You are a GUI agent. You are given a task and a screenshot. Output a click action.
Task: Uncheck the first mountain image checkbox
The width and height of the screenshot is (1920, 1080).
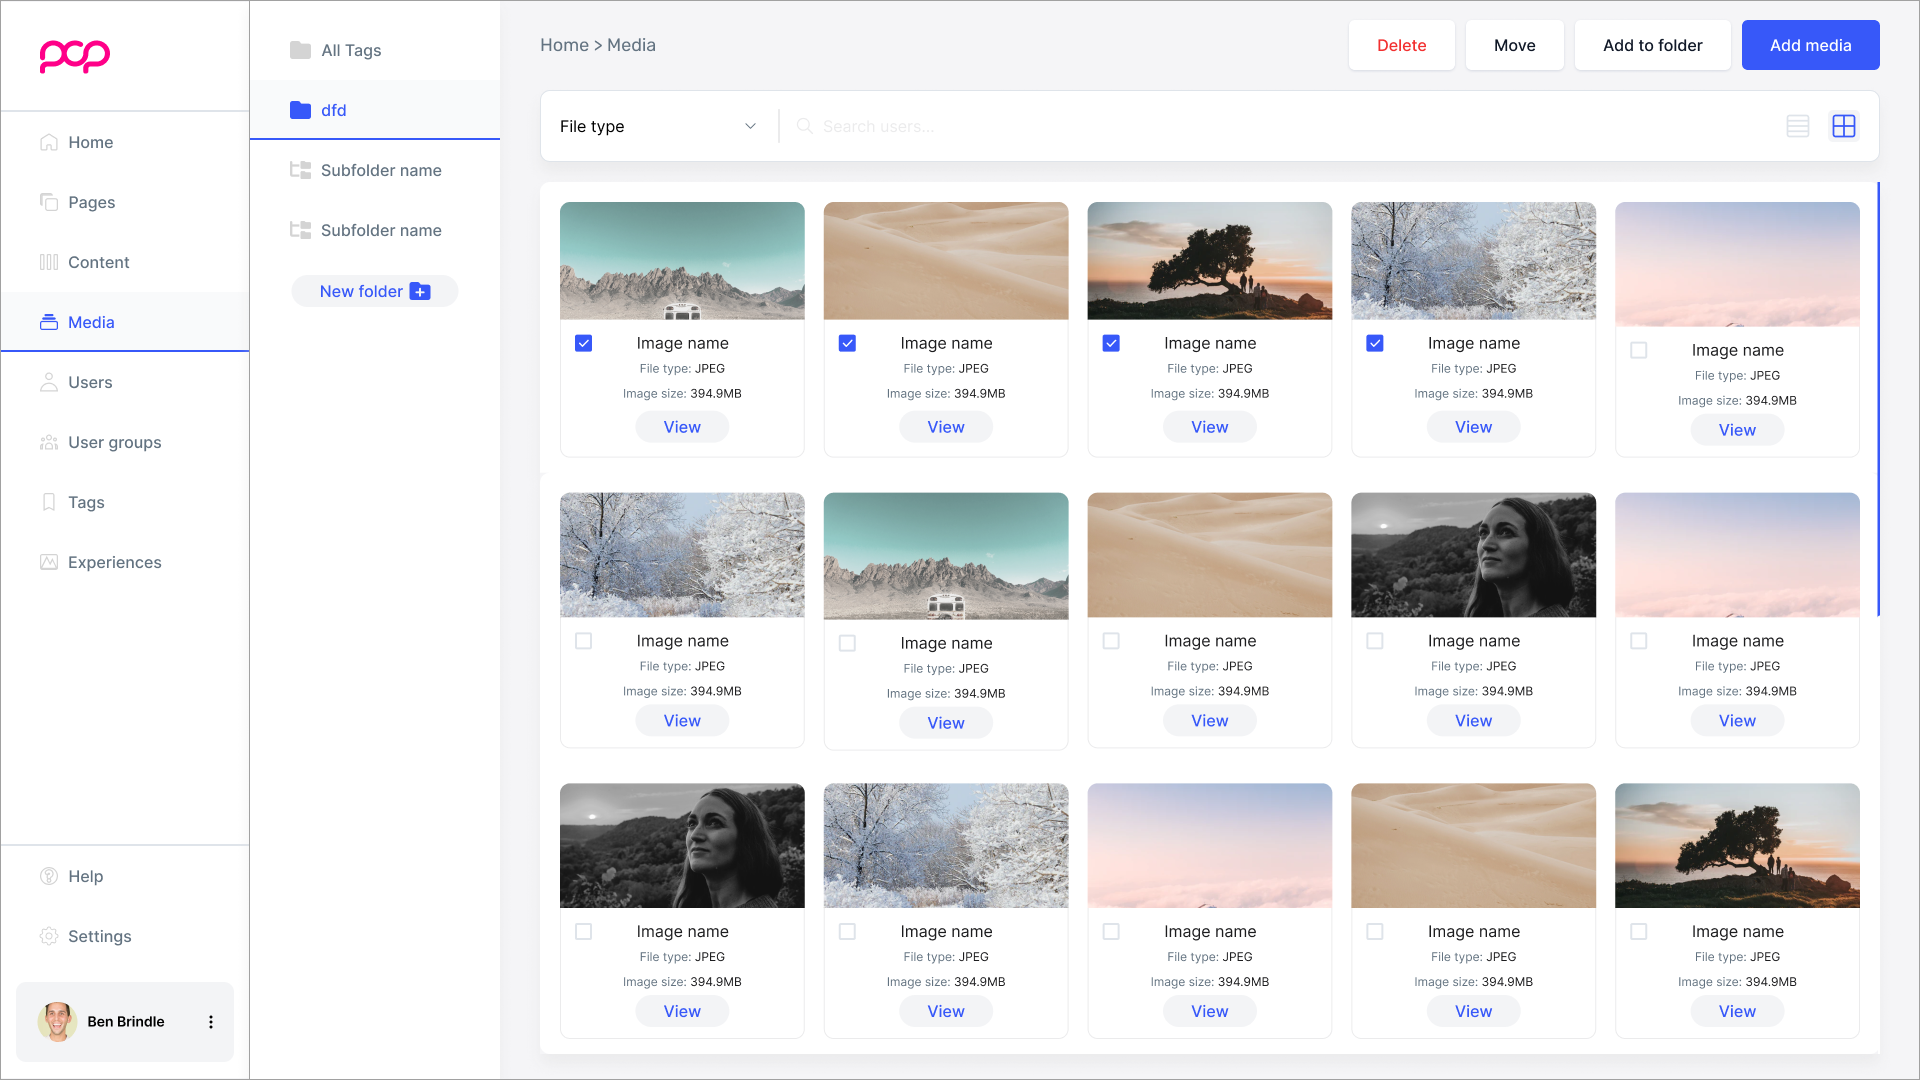(x=584, y=343)
